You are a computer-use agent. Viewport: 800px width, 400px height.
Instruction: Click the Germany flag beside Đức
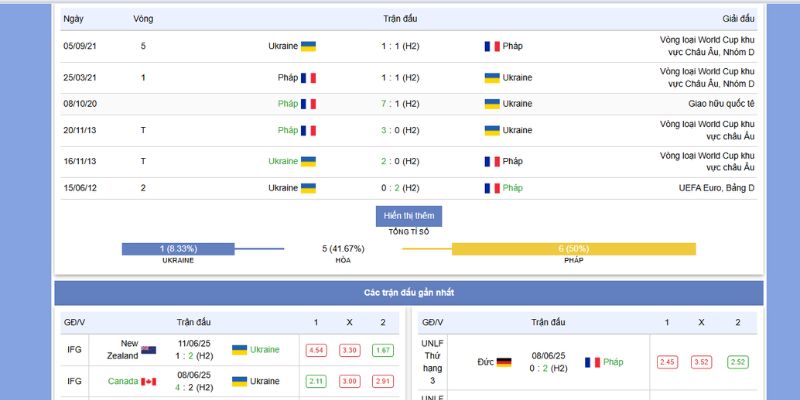[504, 362]
